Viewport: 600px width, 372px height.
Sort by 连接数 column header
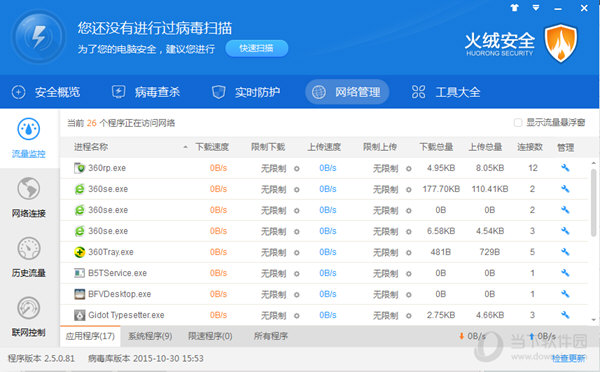click(x=530, y=147)
